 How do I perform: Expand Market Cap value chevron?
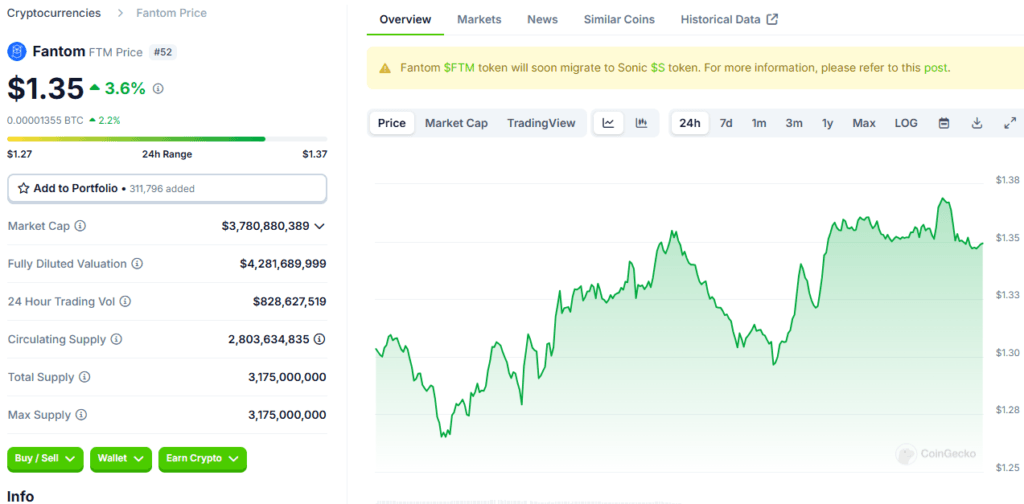point(319,227)
